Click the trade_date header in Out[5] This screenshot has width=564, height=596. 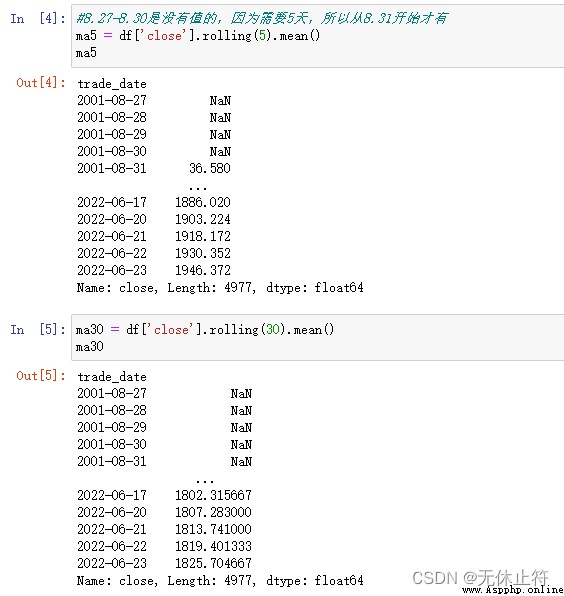pos(112,377)
